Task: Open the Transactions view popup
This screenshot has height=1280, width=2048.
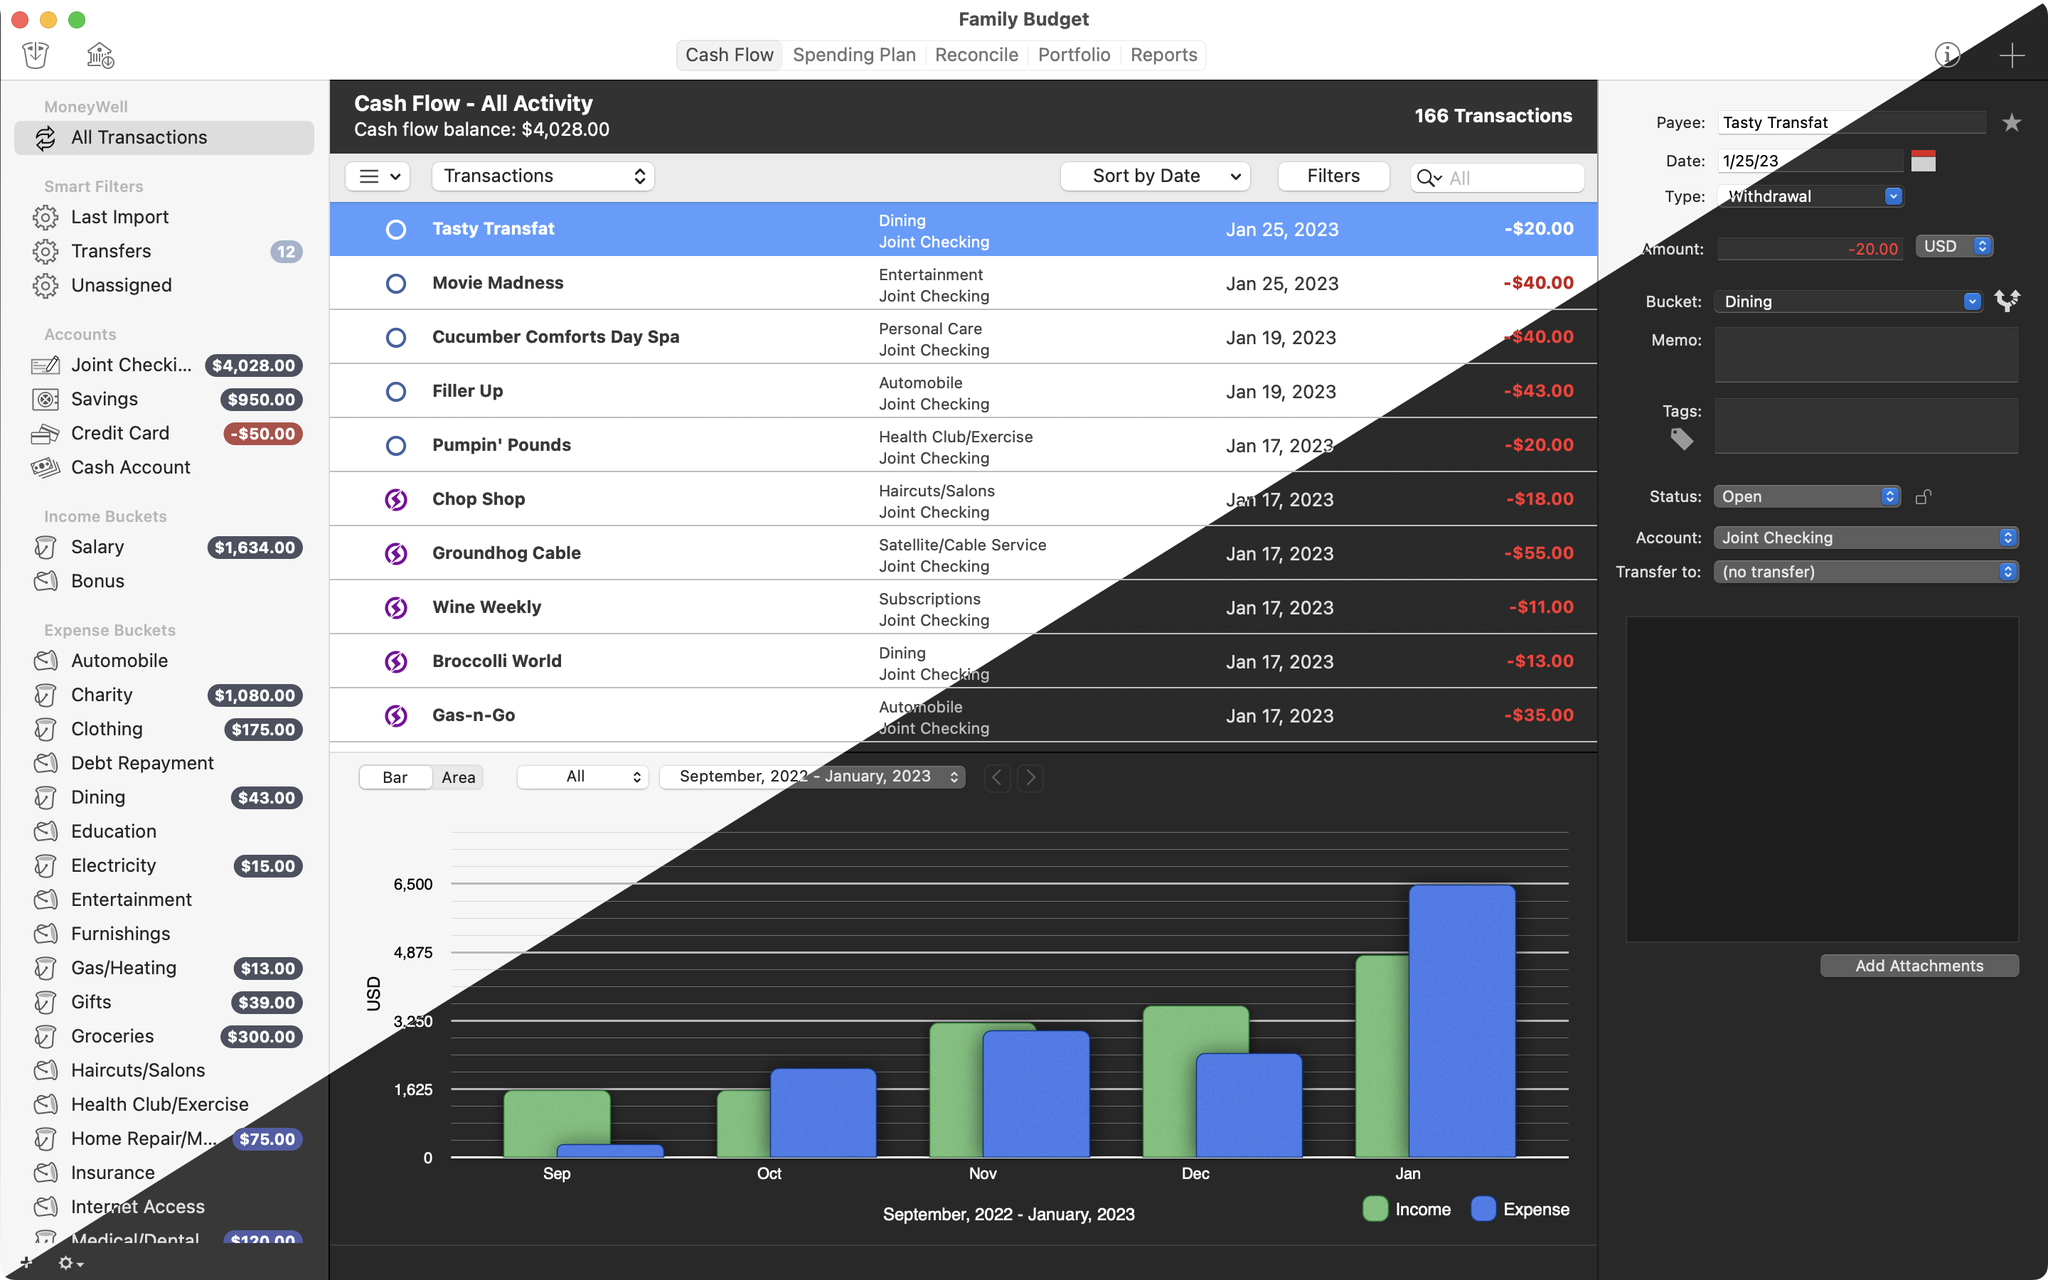Action: pyautogui.click(x=543, y=176)
